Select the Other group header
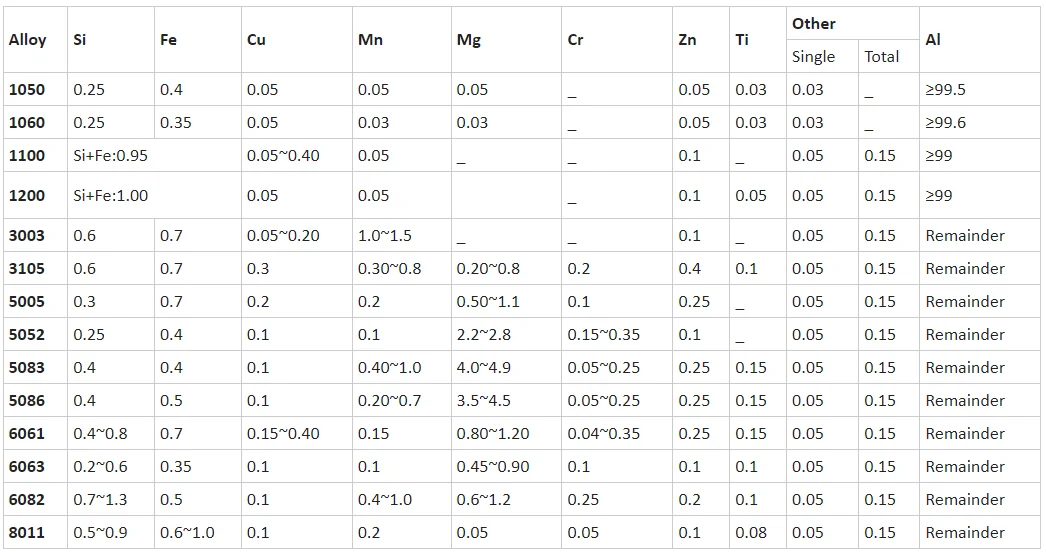The width and height of the screenshot is (1046, 552). click(814, 23)
